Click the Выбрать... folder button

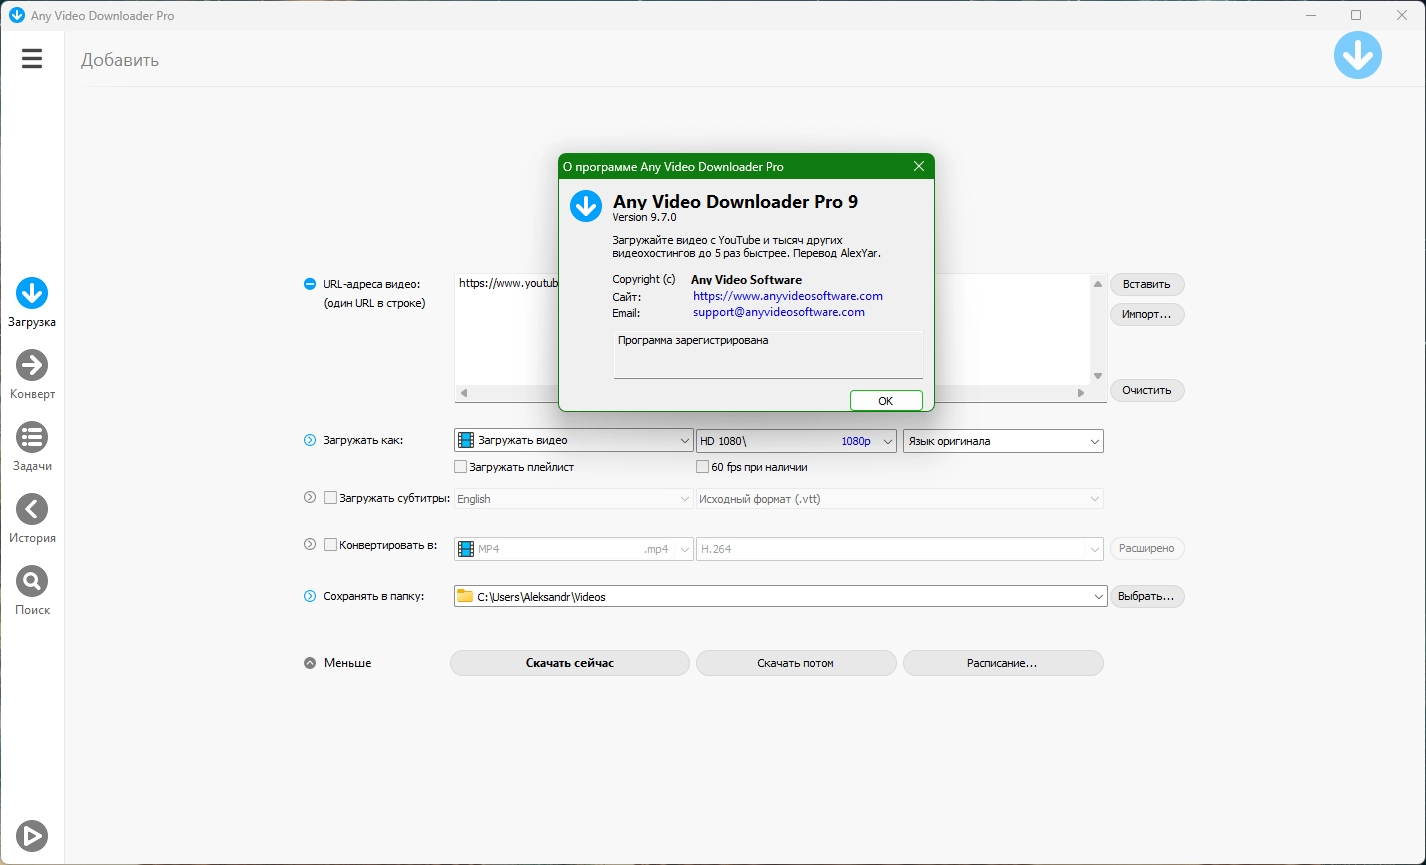click(1147, 596)
